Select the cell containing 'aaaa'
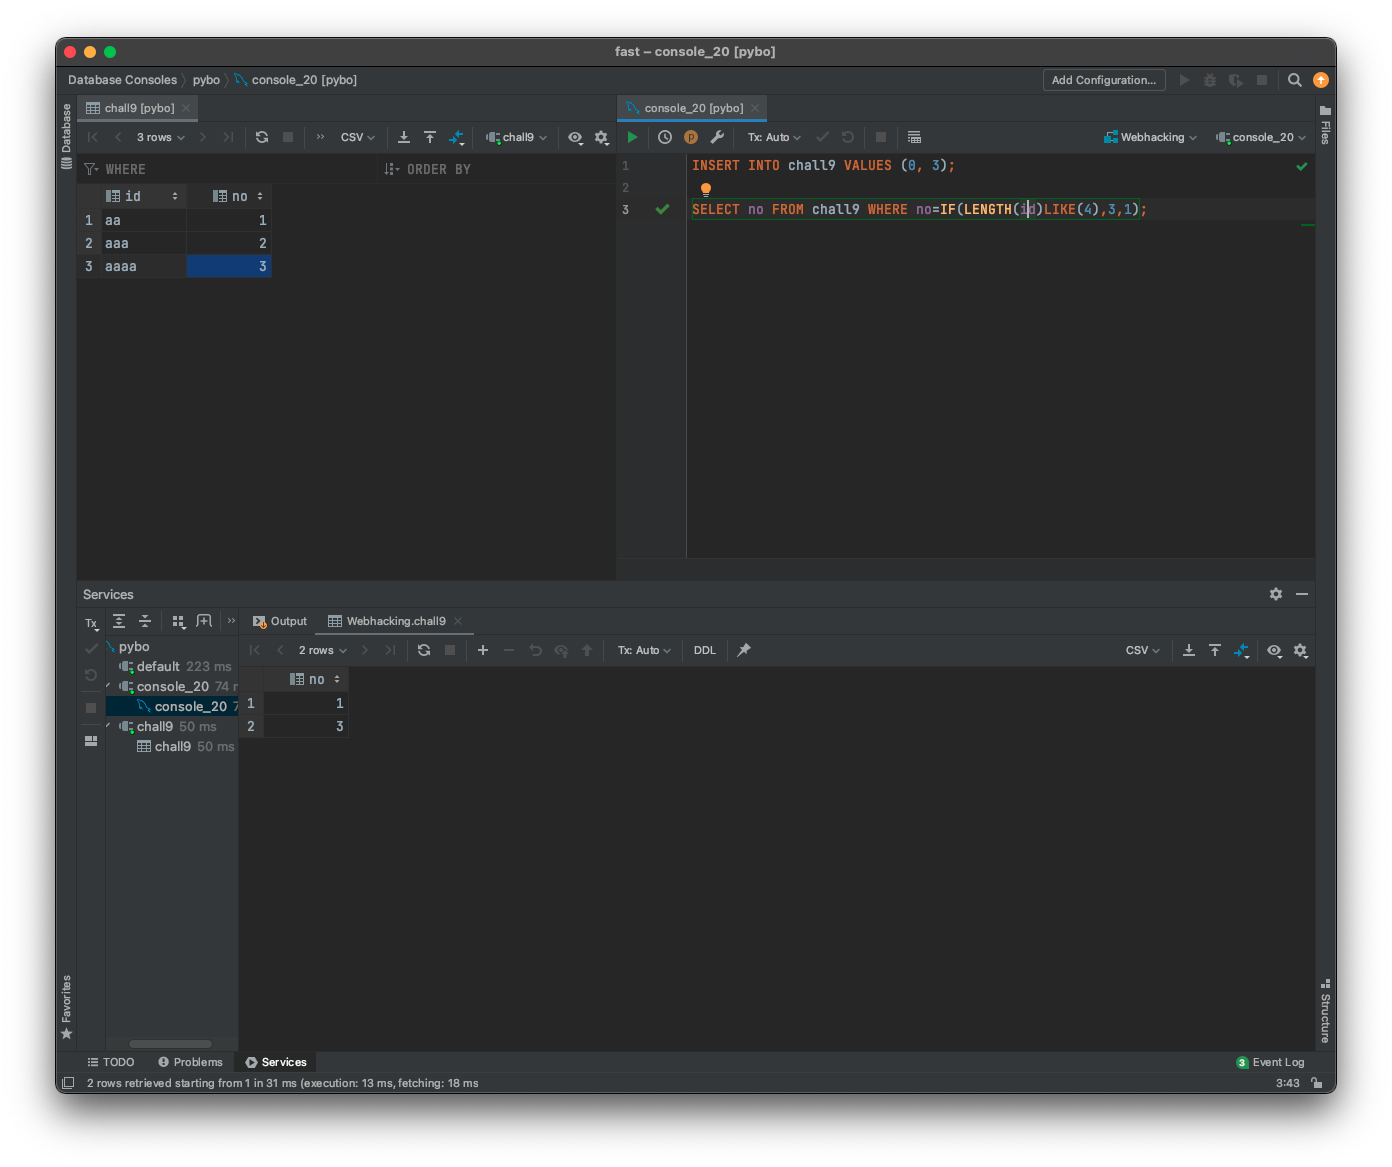The width and height of the screenshot is (1392, 1167). (x=143, y=266)
